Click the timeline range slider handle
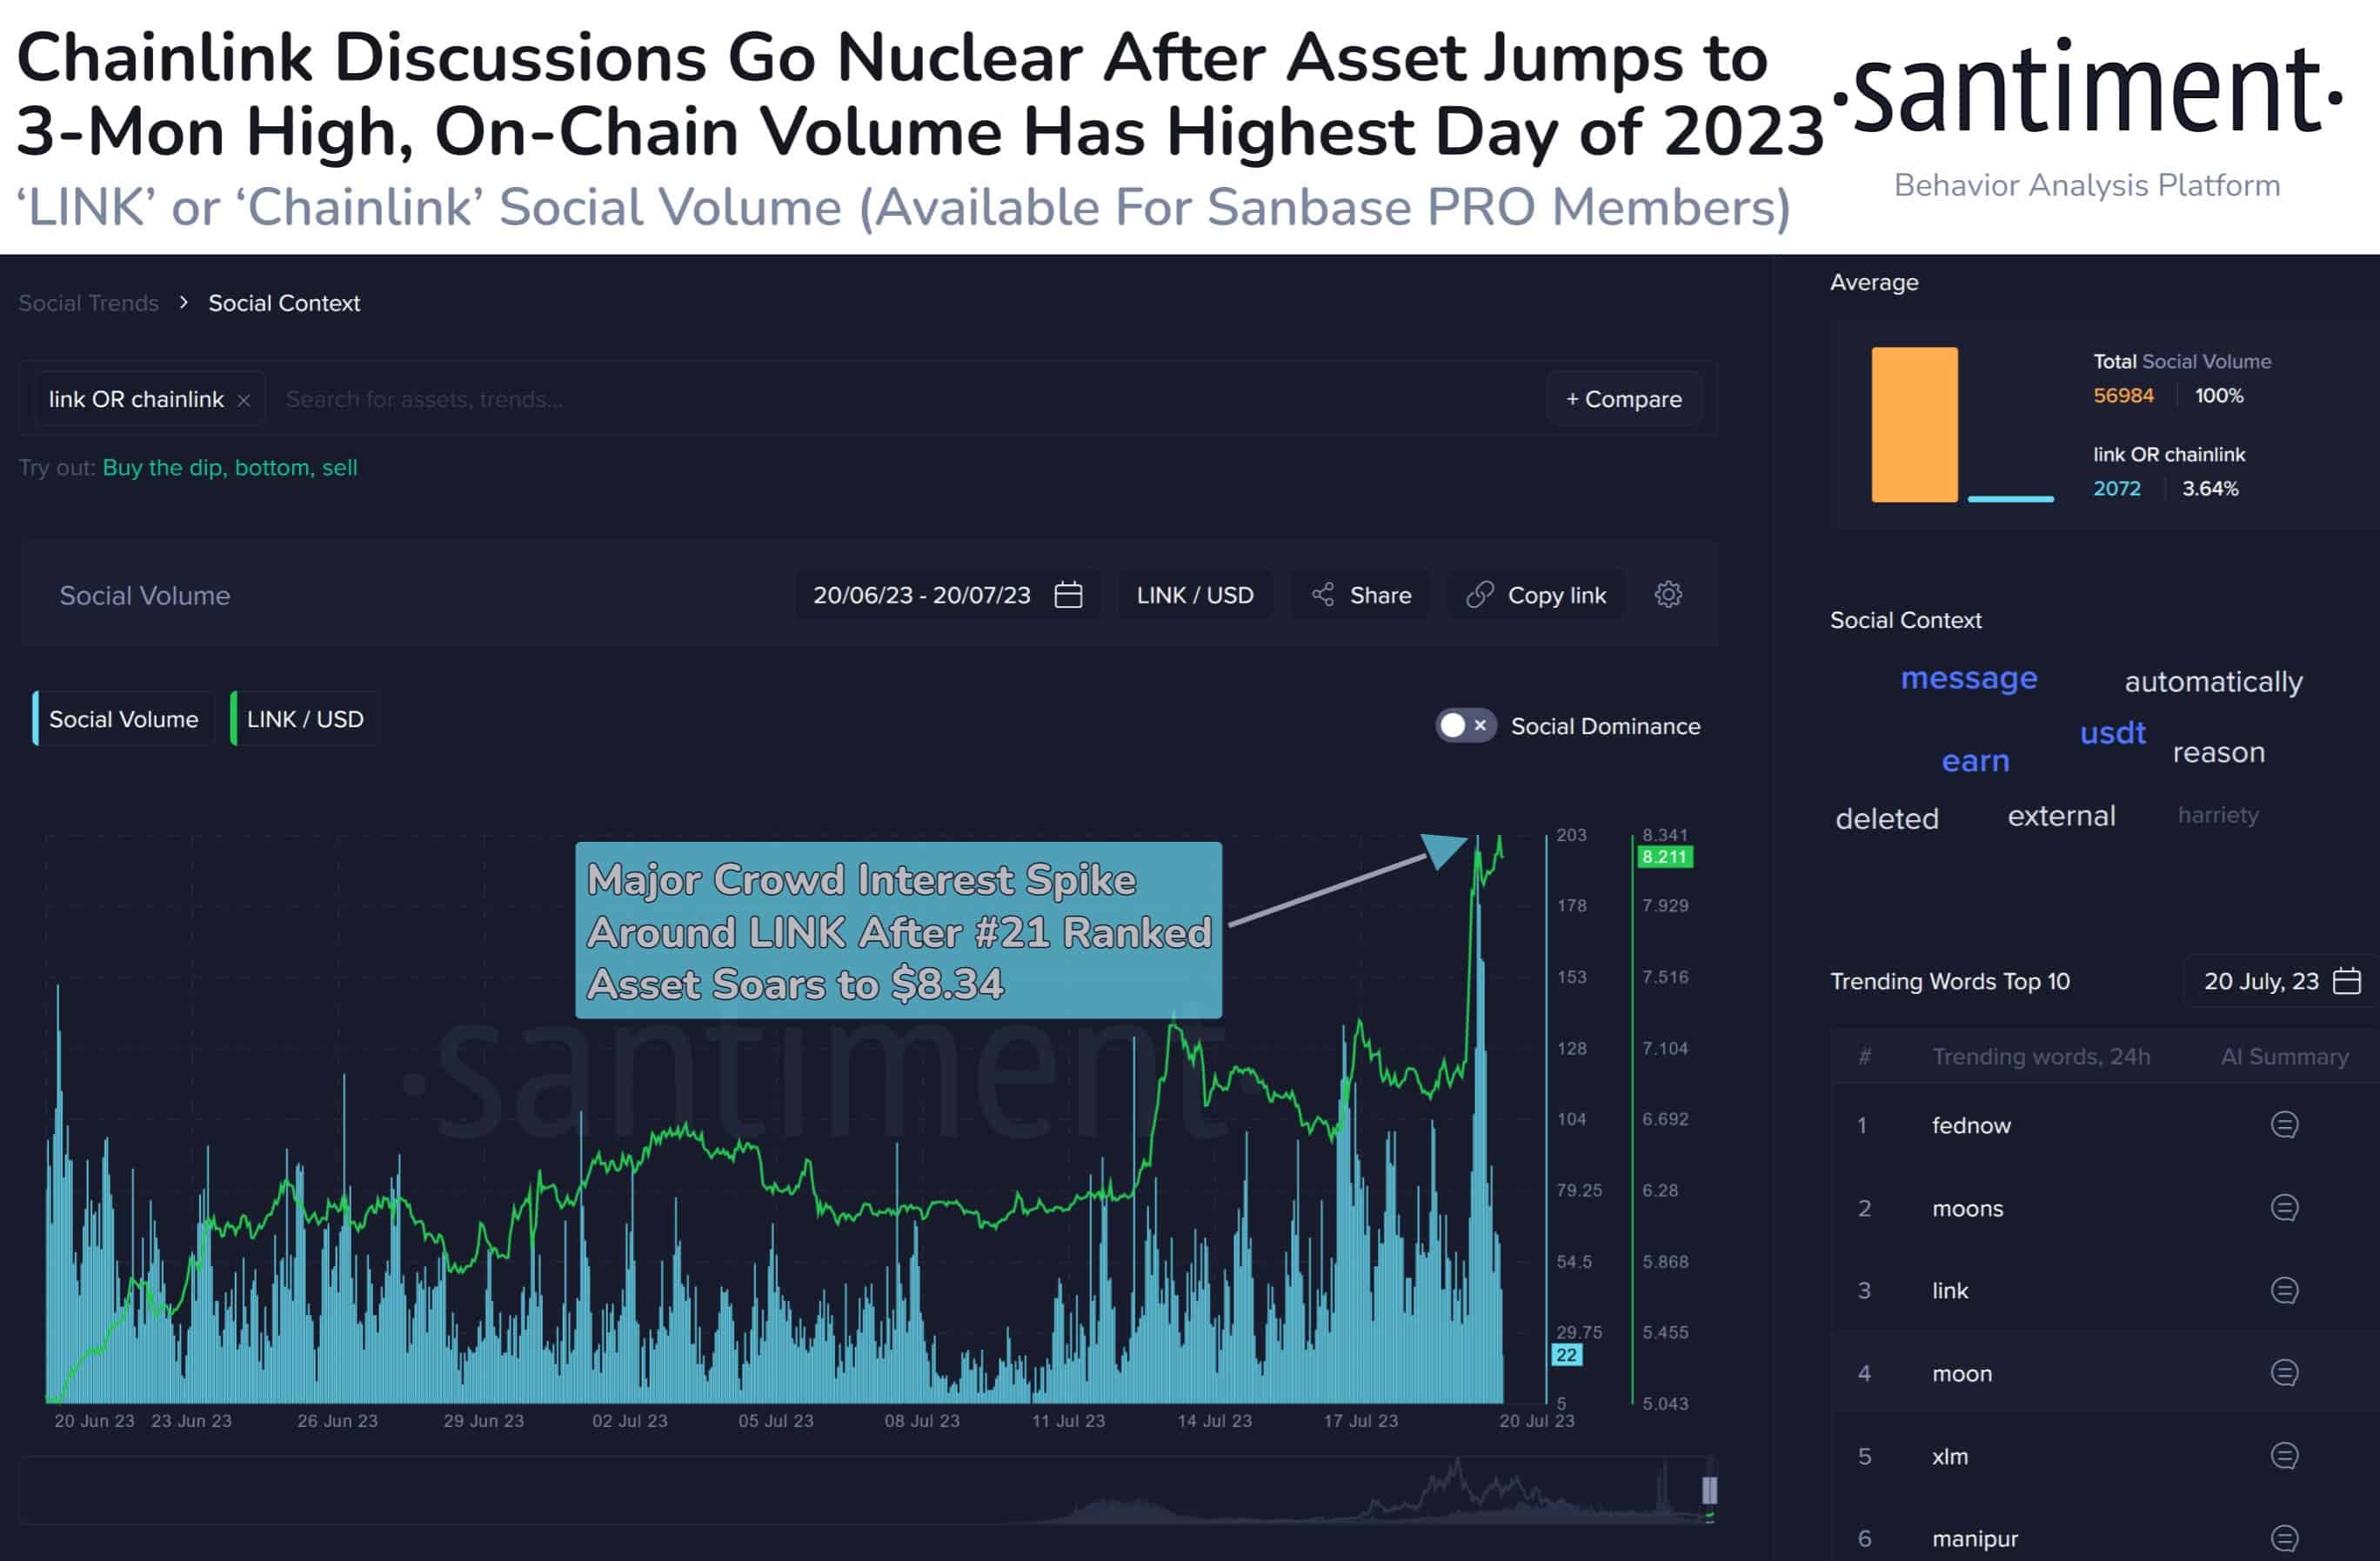2380x1561 pixels. (1709, 1490)
